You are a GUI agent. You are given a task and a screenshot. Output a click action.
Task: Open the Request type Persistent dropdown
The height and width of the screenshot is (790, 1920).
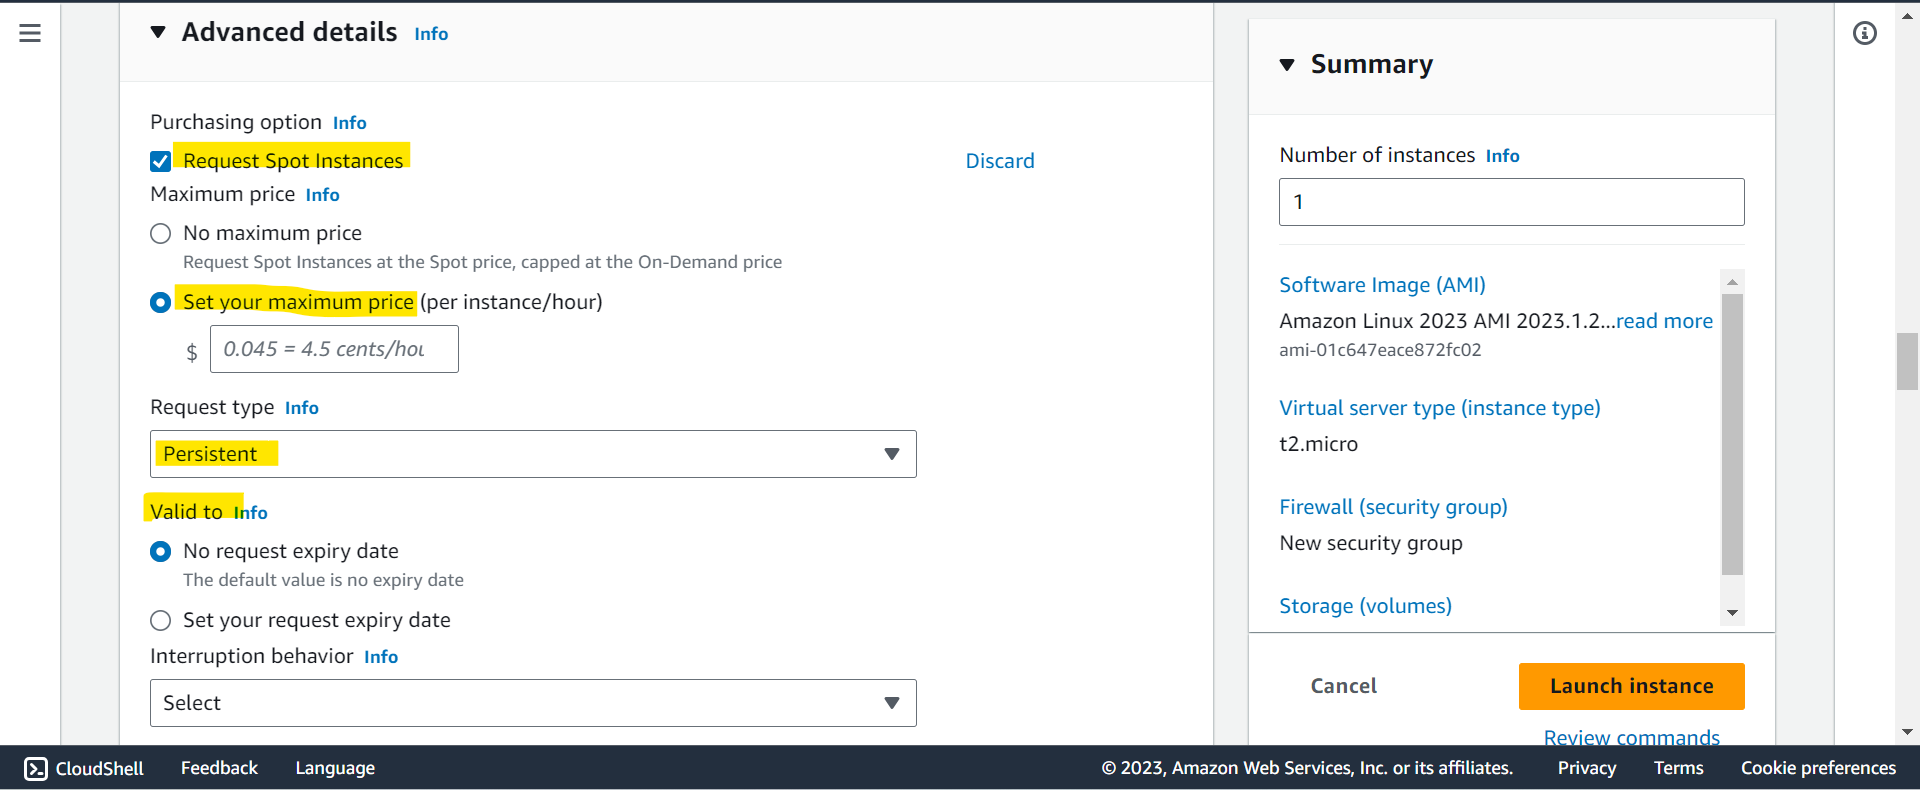[x=533, y=454]
